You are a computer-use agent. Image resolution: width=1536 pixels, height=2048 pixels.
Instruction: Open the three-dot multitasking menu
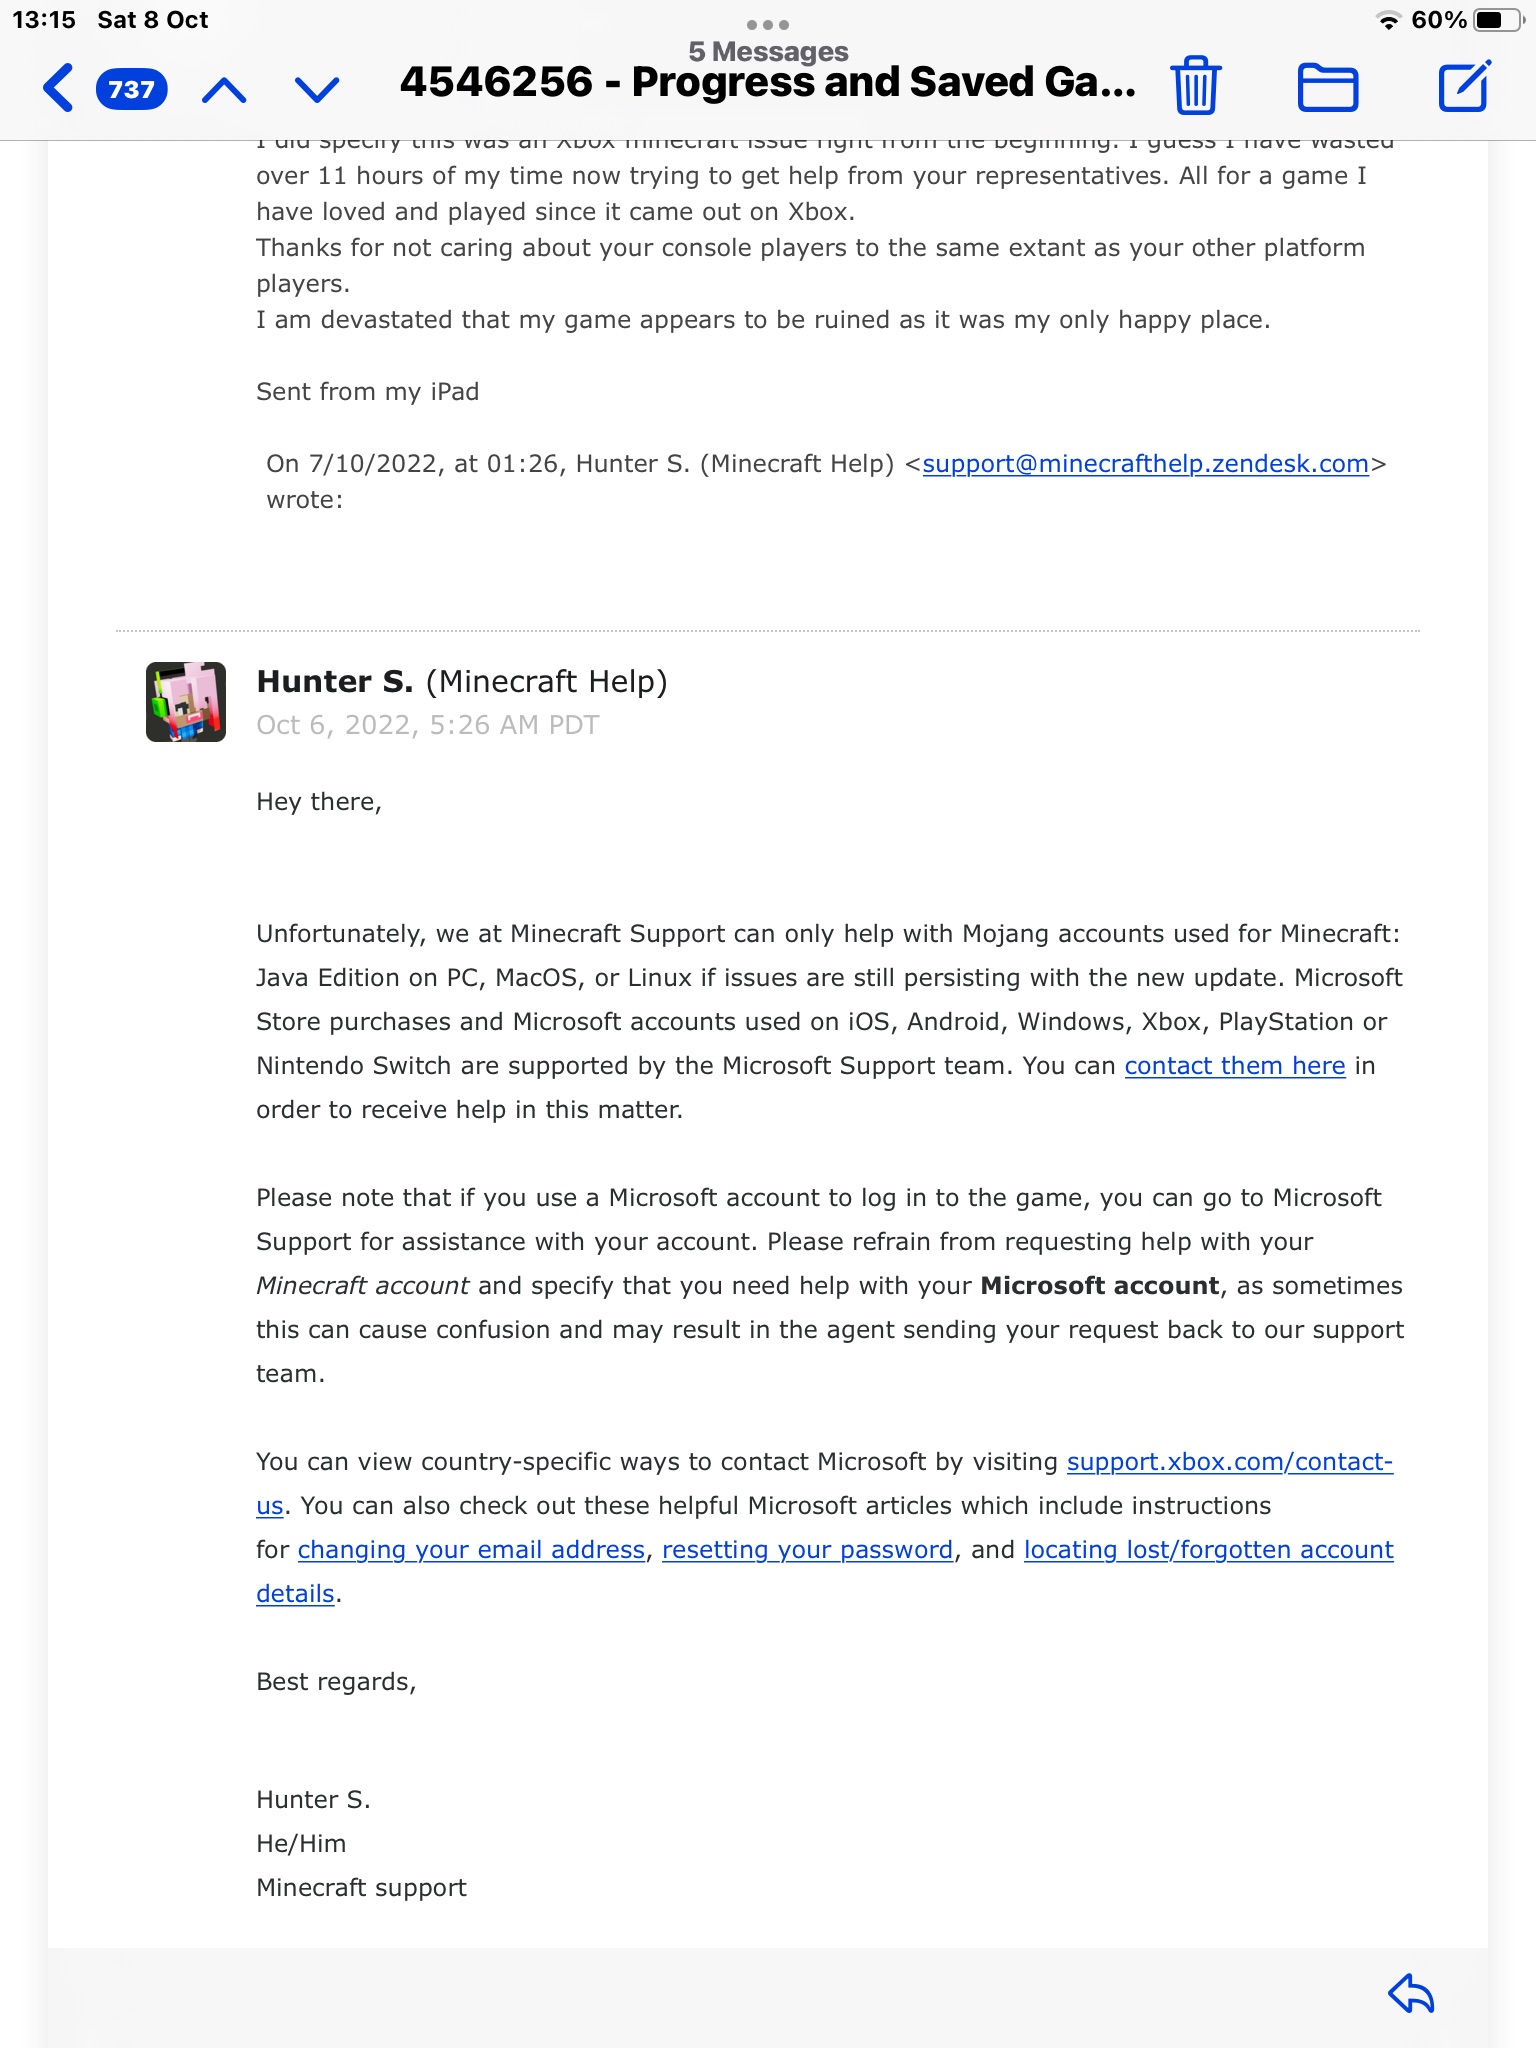[x=768, y=24]
